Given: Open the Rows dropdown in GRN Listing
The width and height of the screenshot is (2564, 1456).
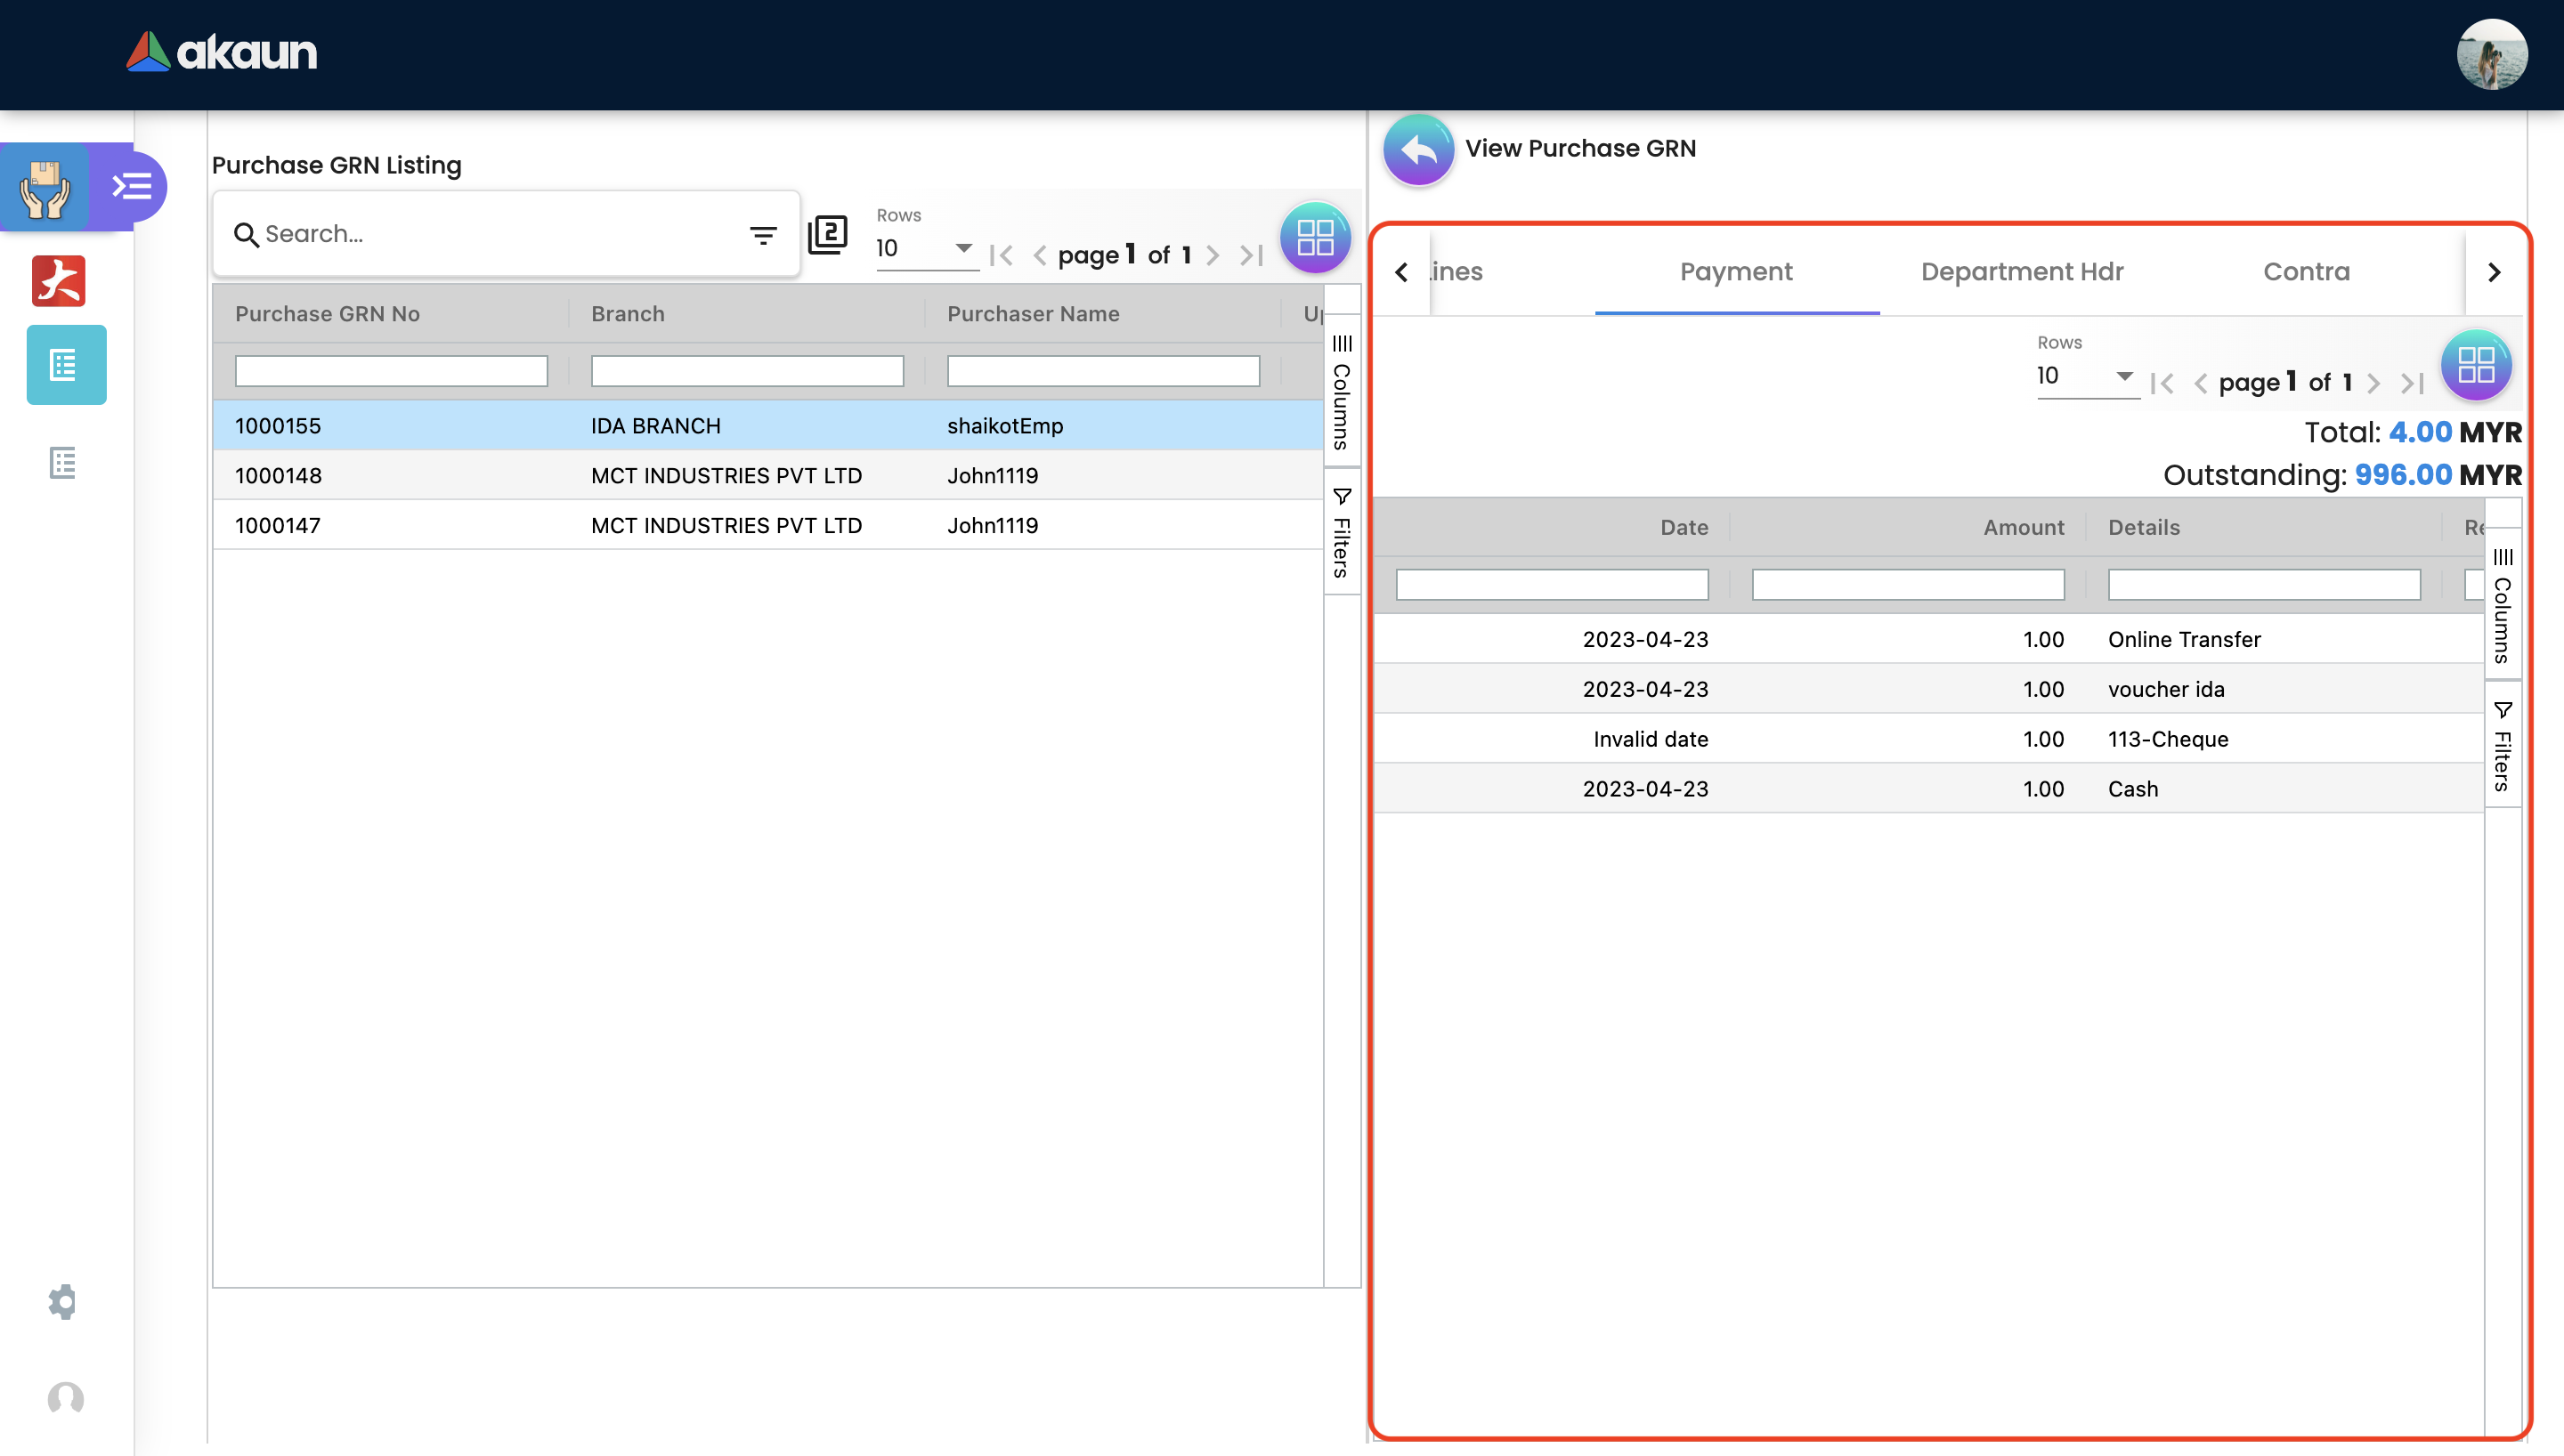Looking at the screenshot, I should click(925, 248).
